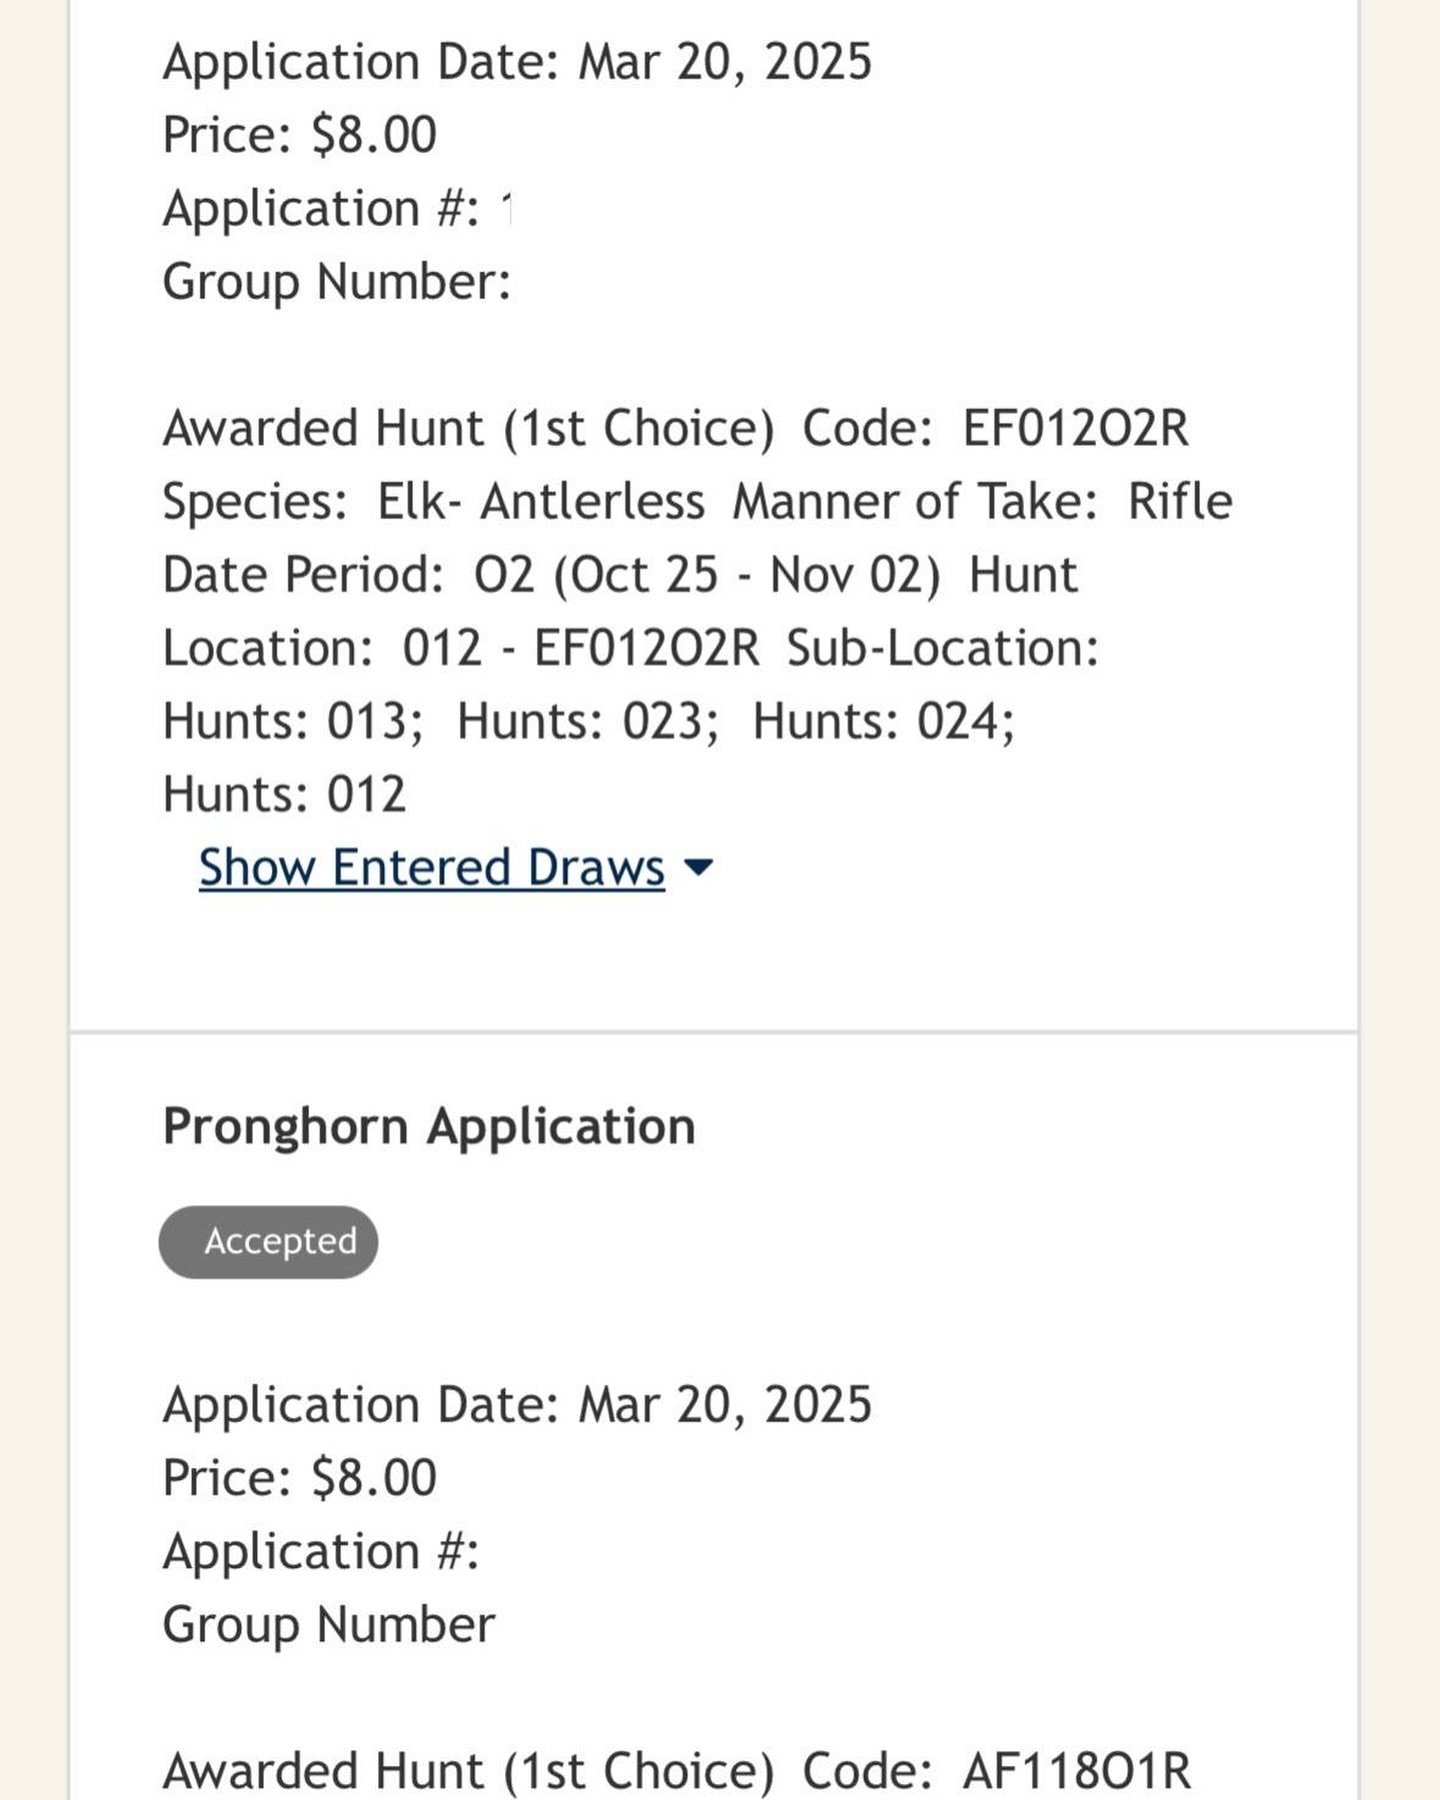
Task: Click the Hunts: 023 sub-location entry
Action: [x=588, y=721]
